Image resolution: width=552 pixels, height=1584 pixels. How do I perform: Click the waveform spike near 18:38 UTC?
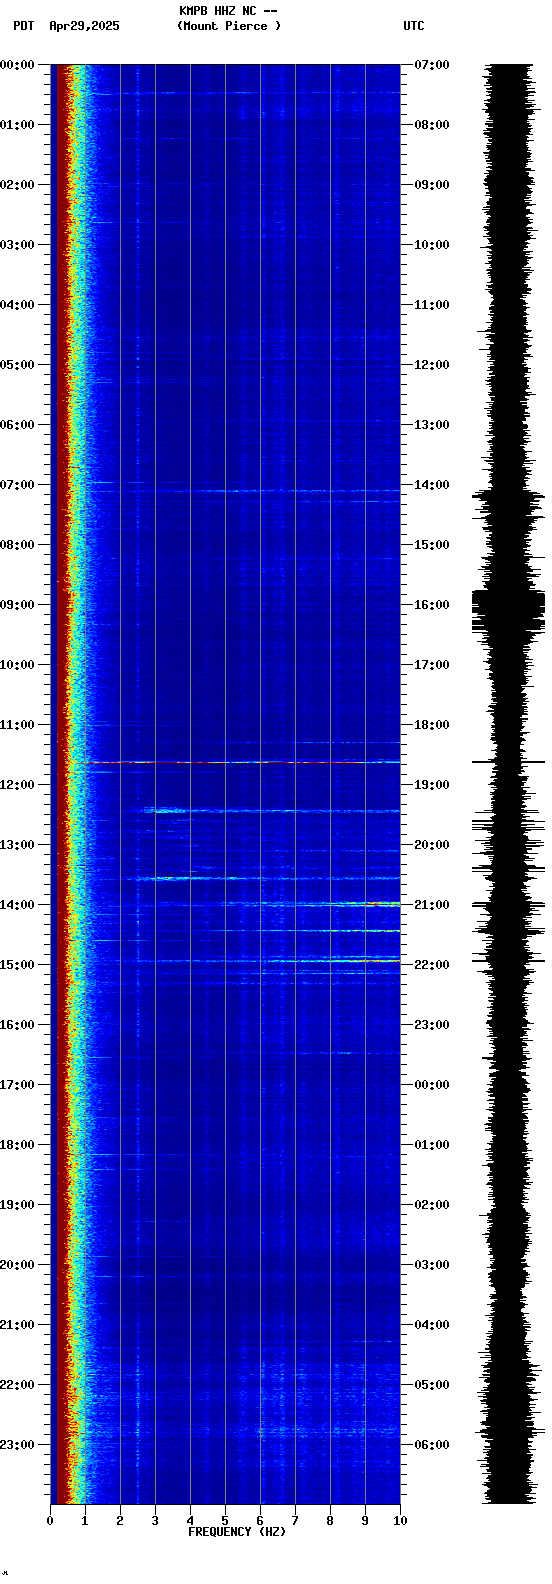click(508, 763)
